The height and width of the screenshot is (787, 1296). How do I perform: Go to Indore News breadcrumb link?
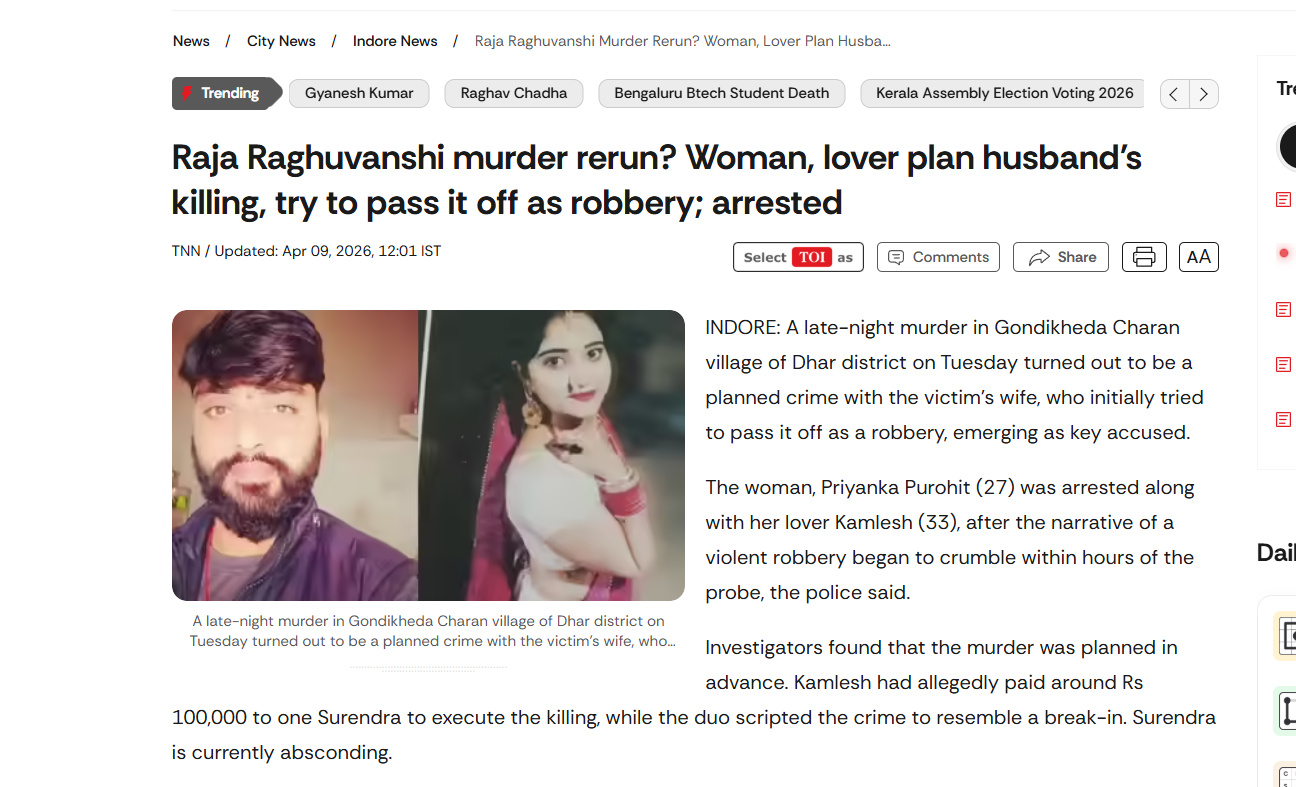pos(395,41)
